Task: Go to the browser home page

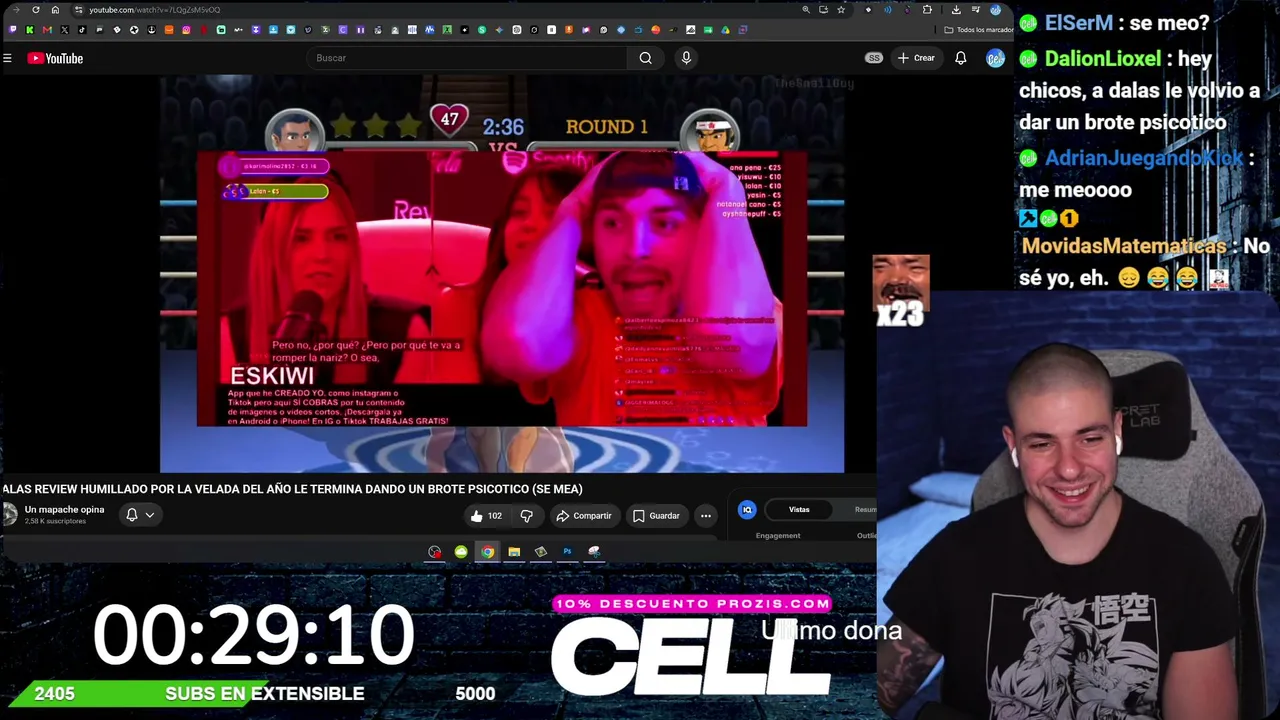Action: pyautogui.click(x=55, y=10)
